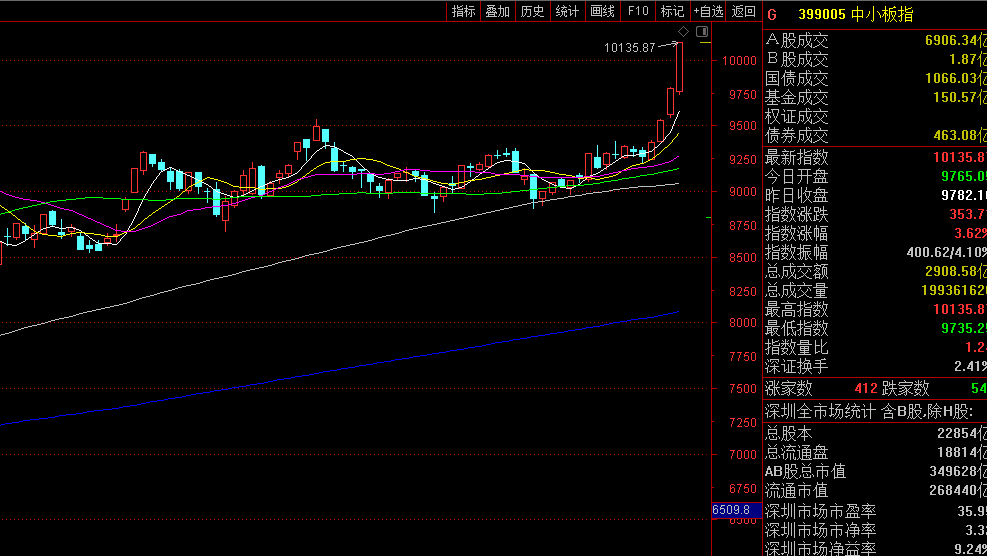This screenshot has width=987, height=556.
Task: Click the 今日开盘 row label
Action: point(796,176)
